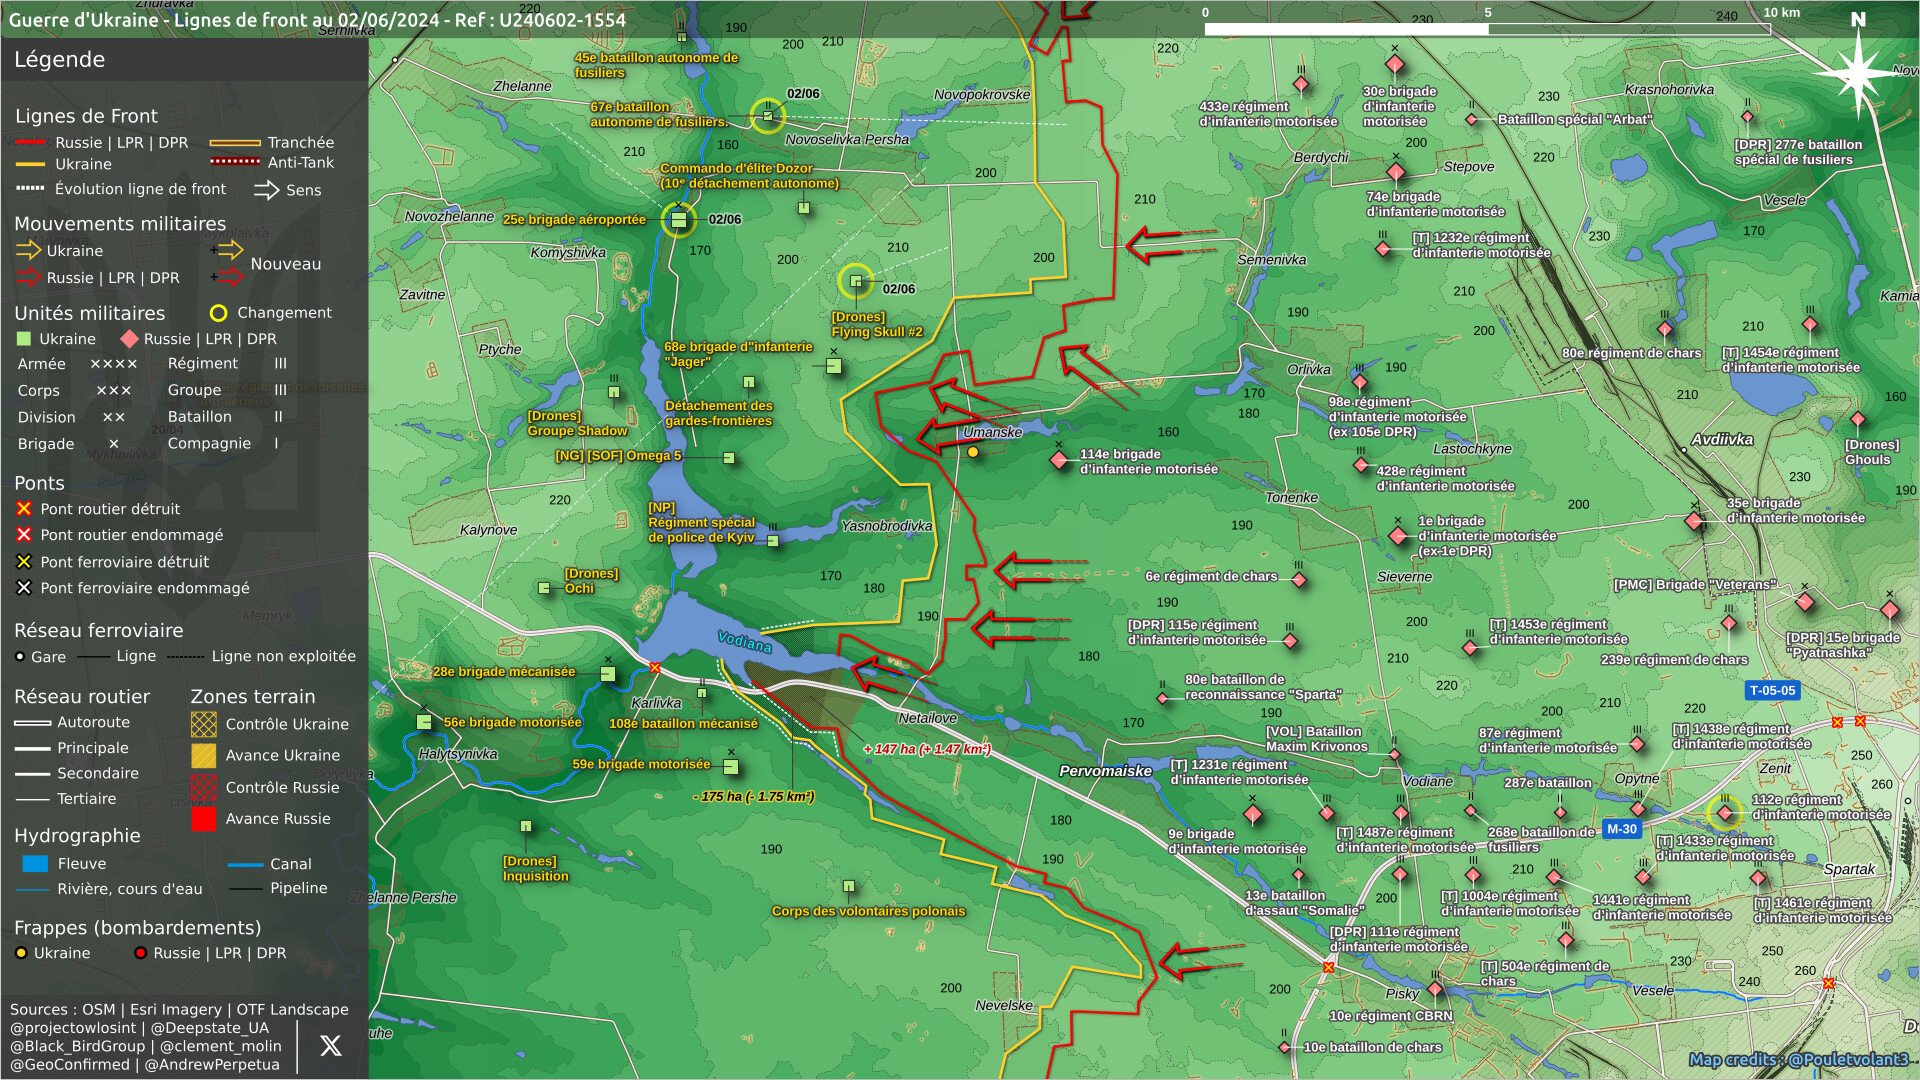Click the '80e bataillon de reconnaissance "Sparta"' label
The width and height of the screenshot is (1920, 1080).
click(x=1263, y=687)
